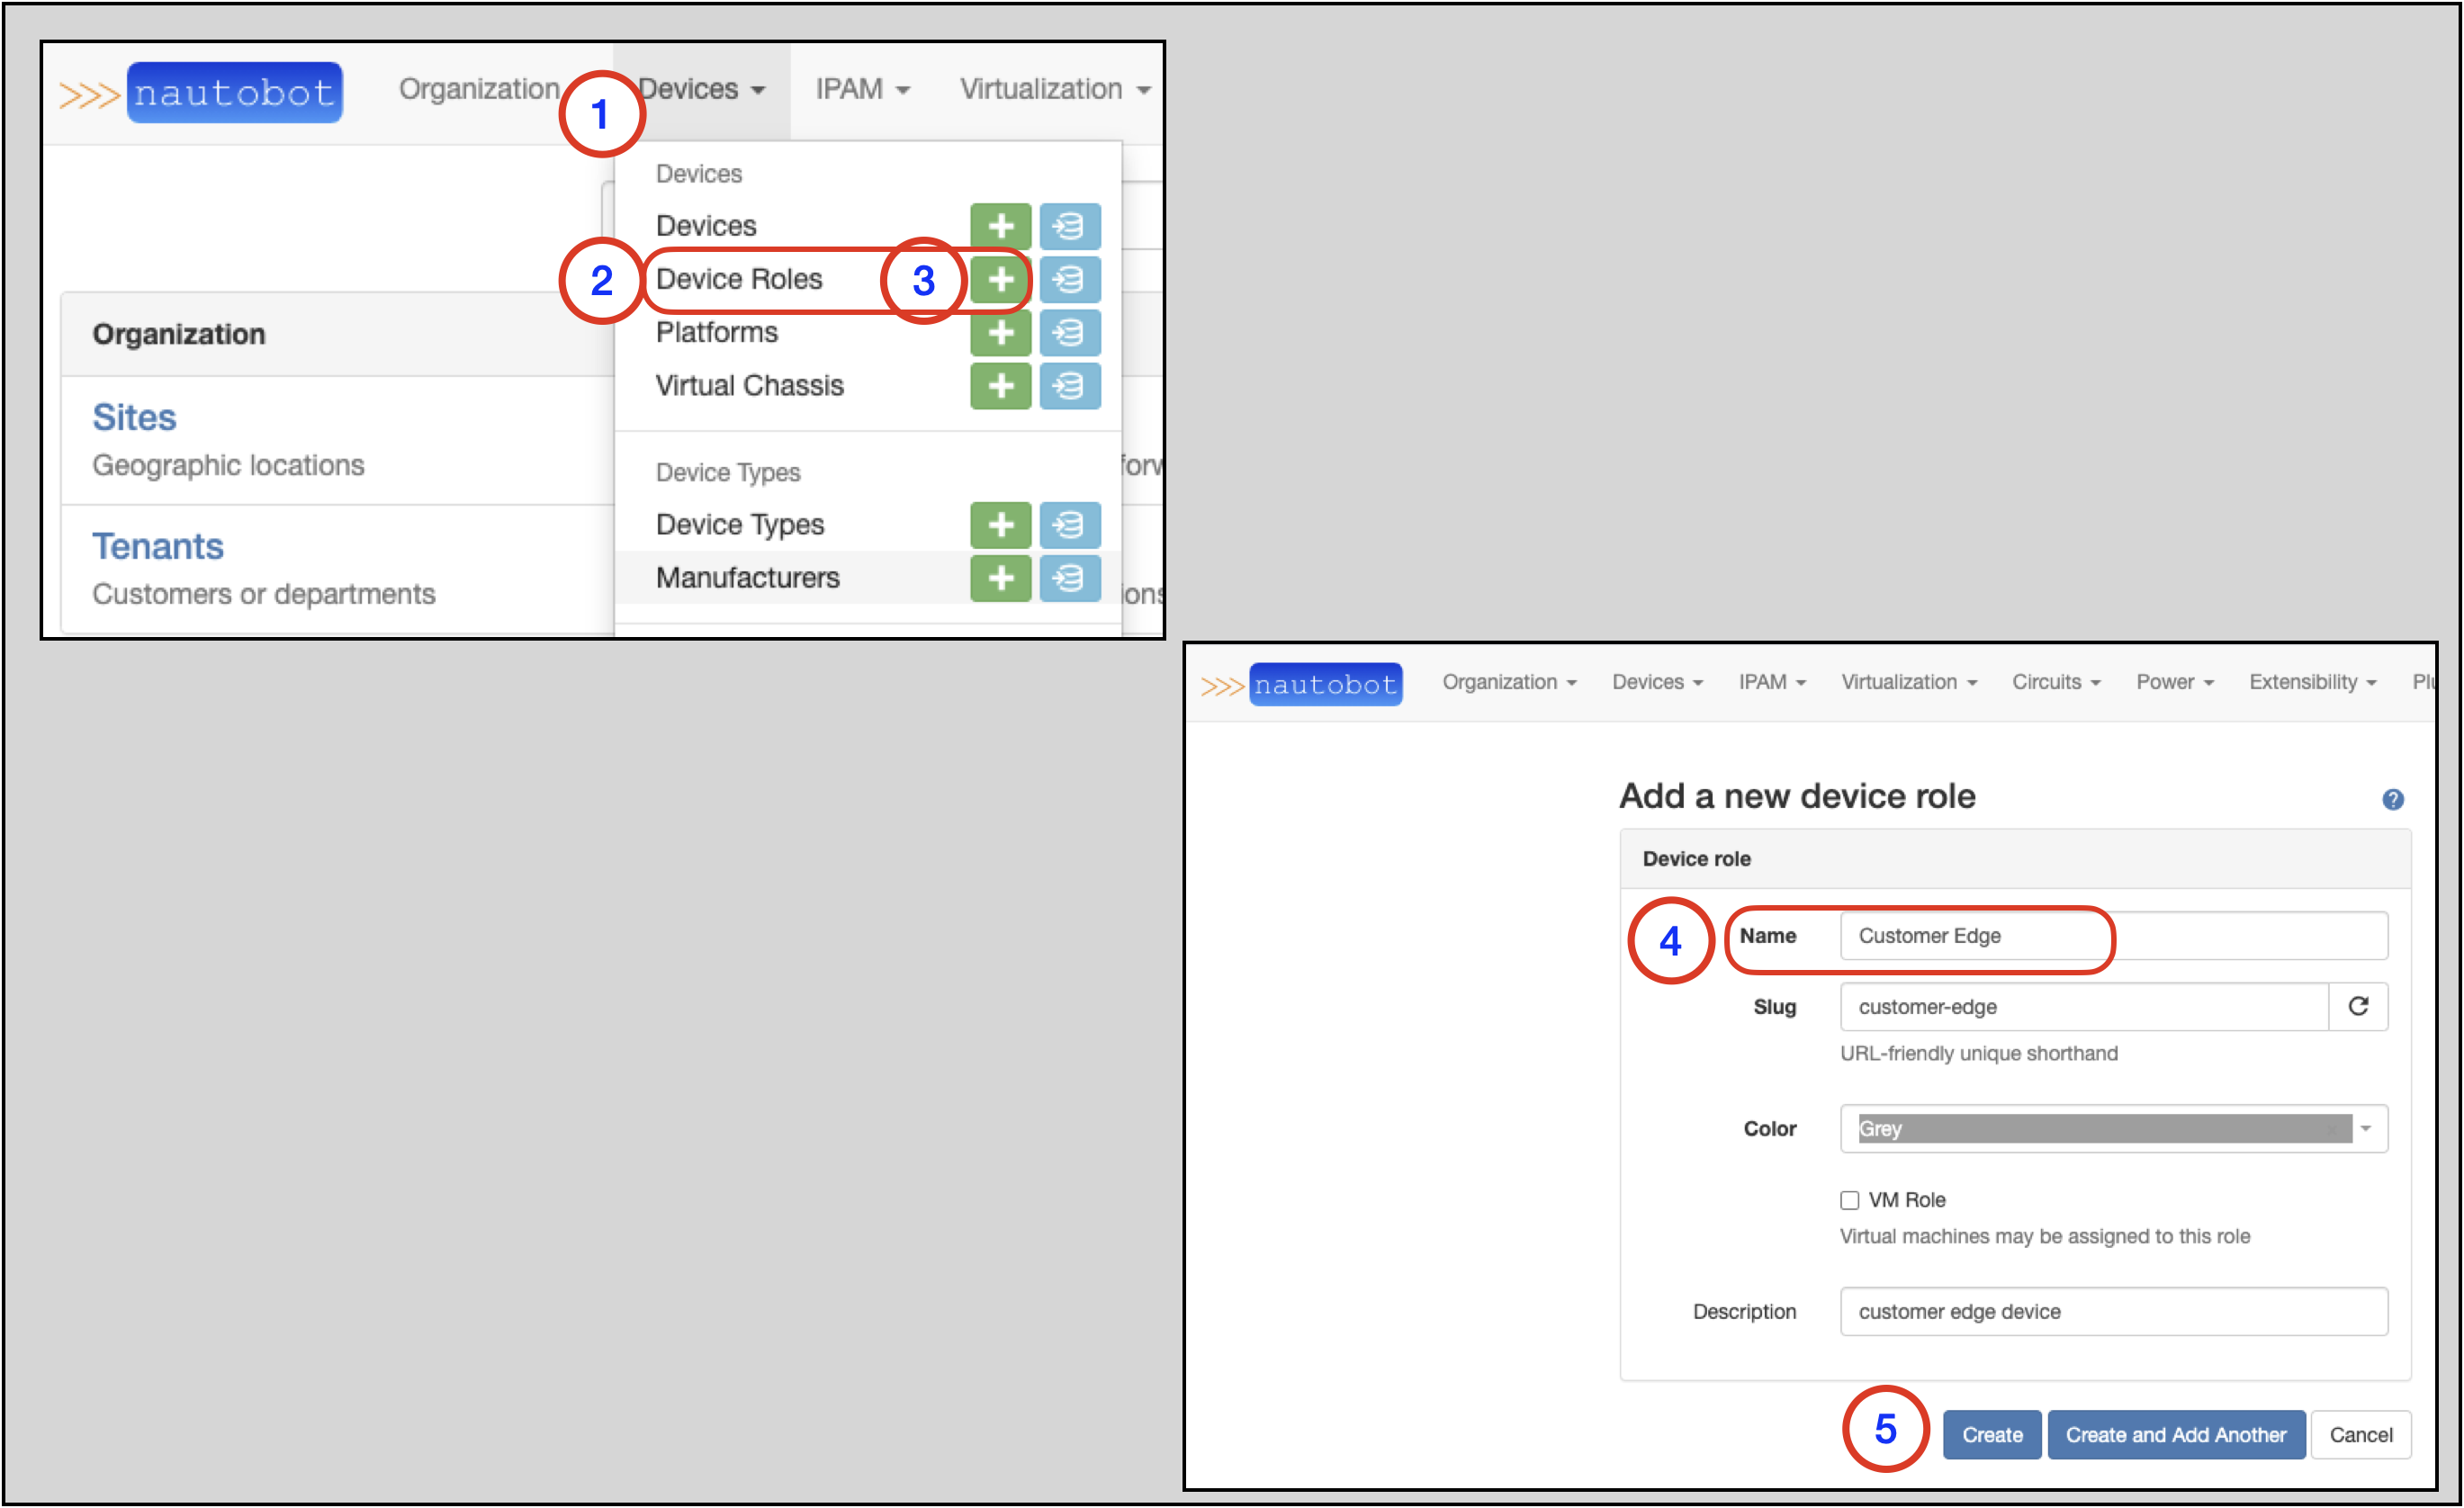Click the add Device Roles icon
Viewport: 2464px width, 1508px height.
pos(998,276)
